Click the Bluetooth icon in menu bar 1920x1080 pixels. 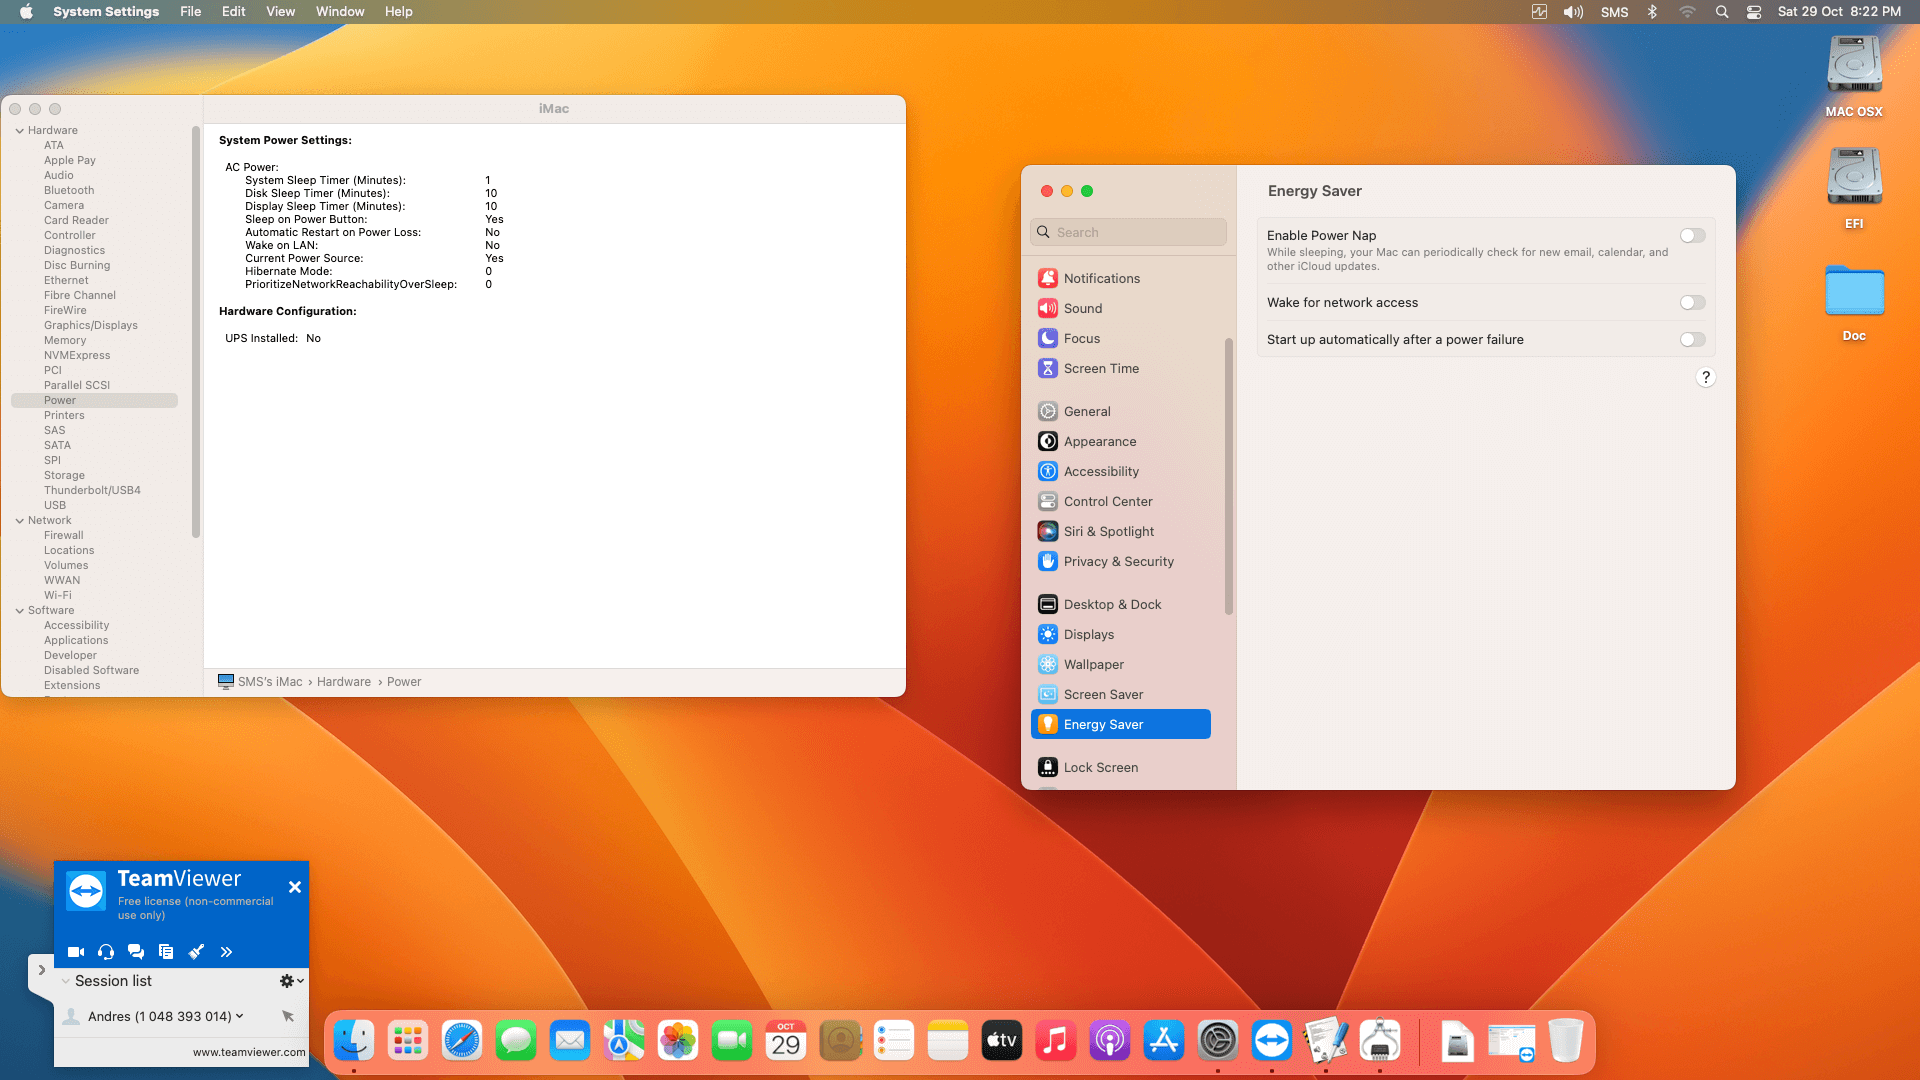pos(1652,12)
